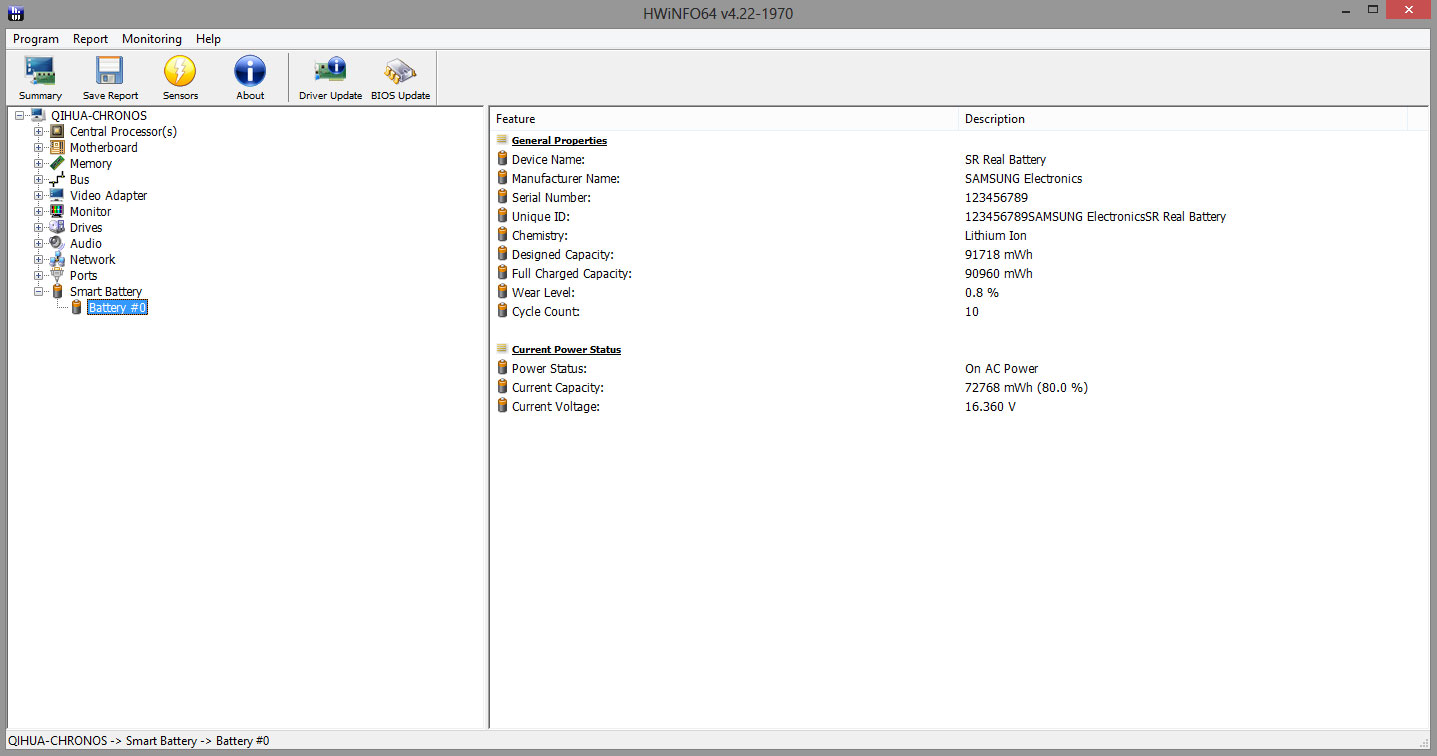Collapse the Smart Battery node
Screen dimensions: 1437x756
pyautogui.click(x=39, y=292)
